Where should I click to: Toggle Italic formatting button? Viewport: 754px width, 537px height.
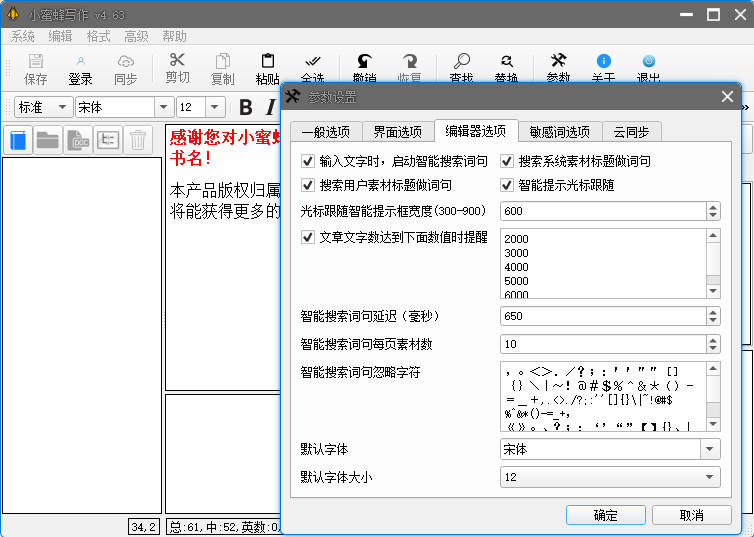[x=271, y=107]
